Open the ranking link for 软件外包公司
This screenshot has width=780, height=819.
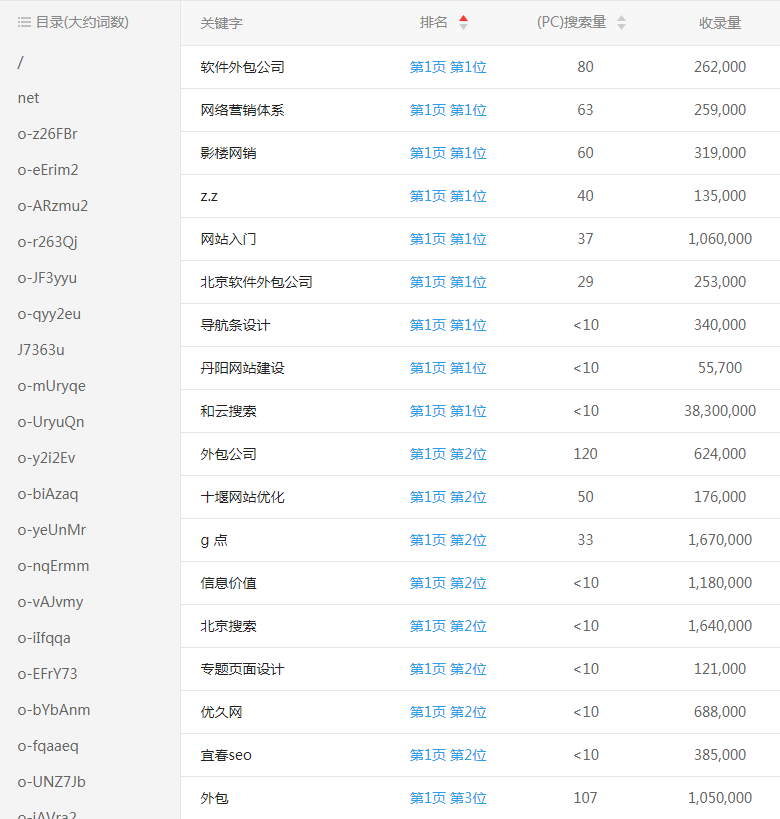tap(448, 67)
